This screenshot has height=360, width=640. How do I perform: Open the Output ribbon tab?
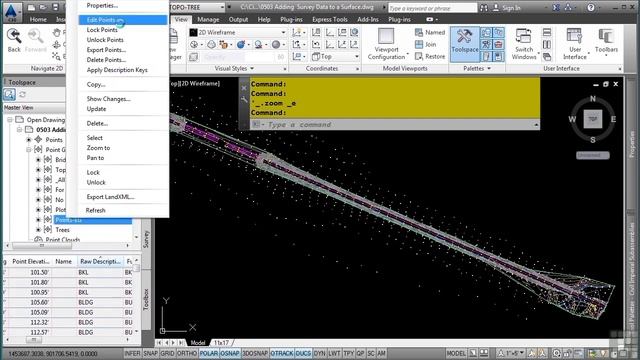pos(238,19)
